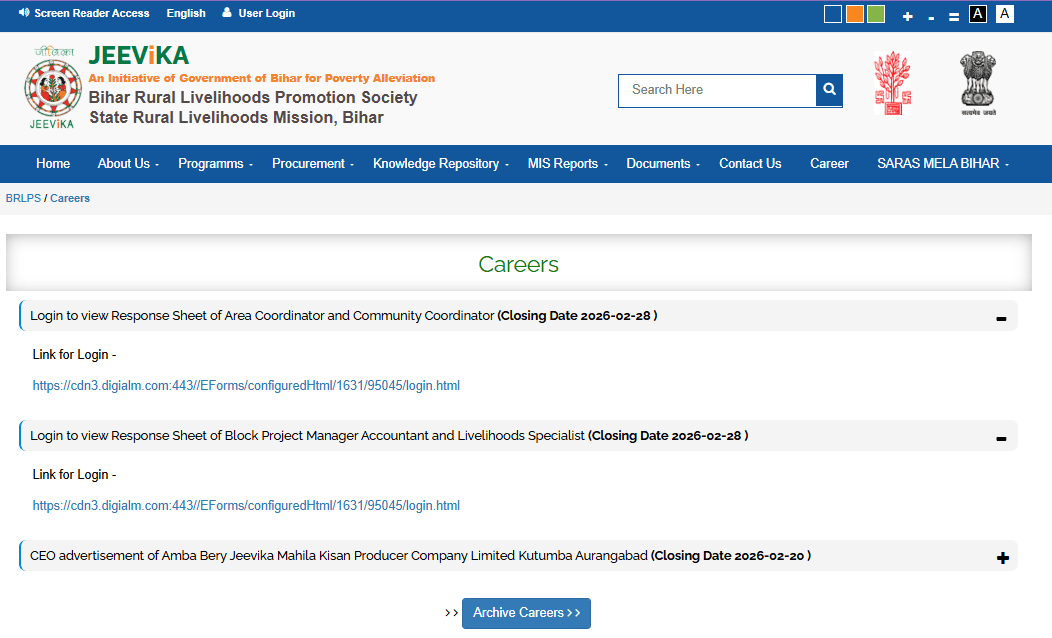The height and width of the screenshot is (638, 1052).
Task: Click the Bihar government tree emblem
Action: [x=892, y=83]
